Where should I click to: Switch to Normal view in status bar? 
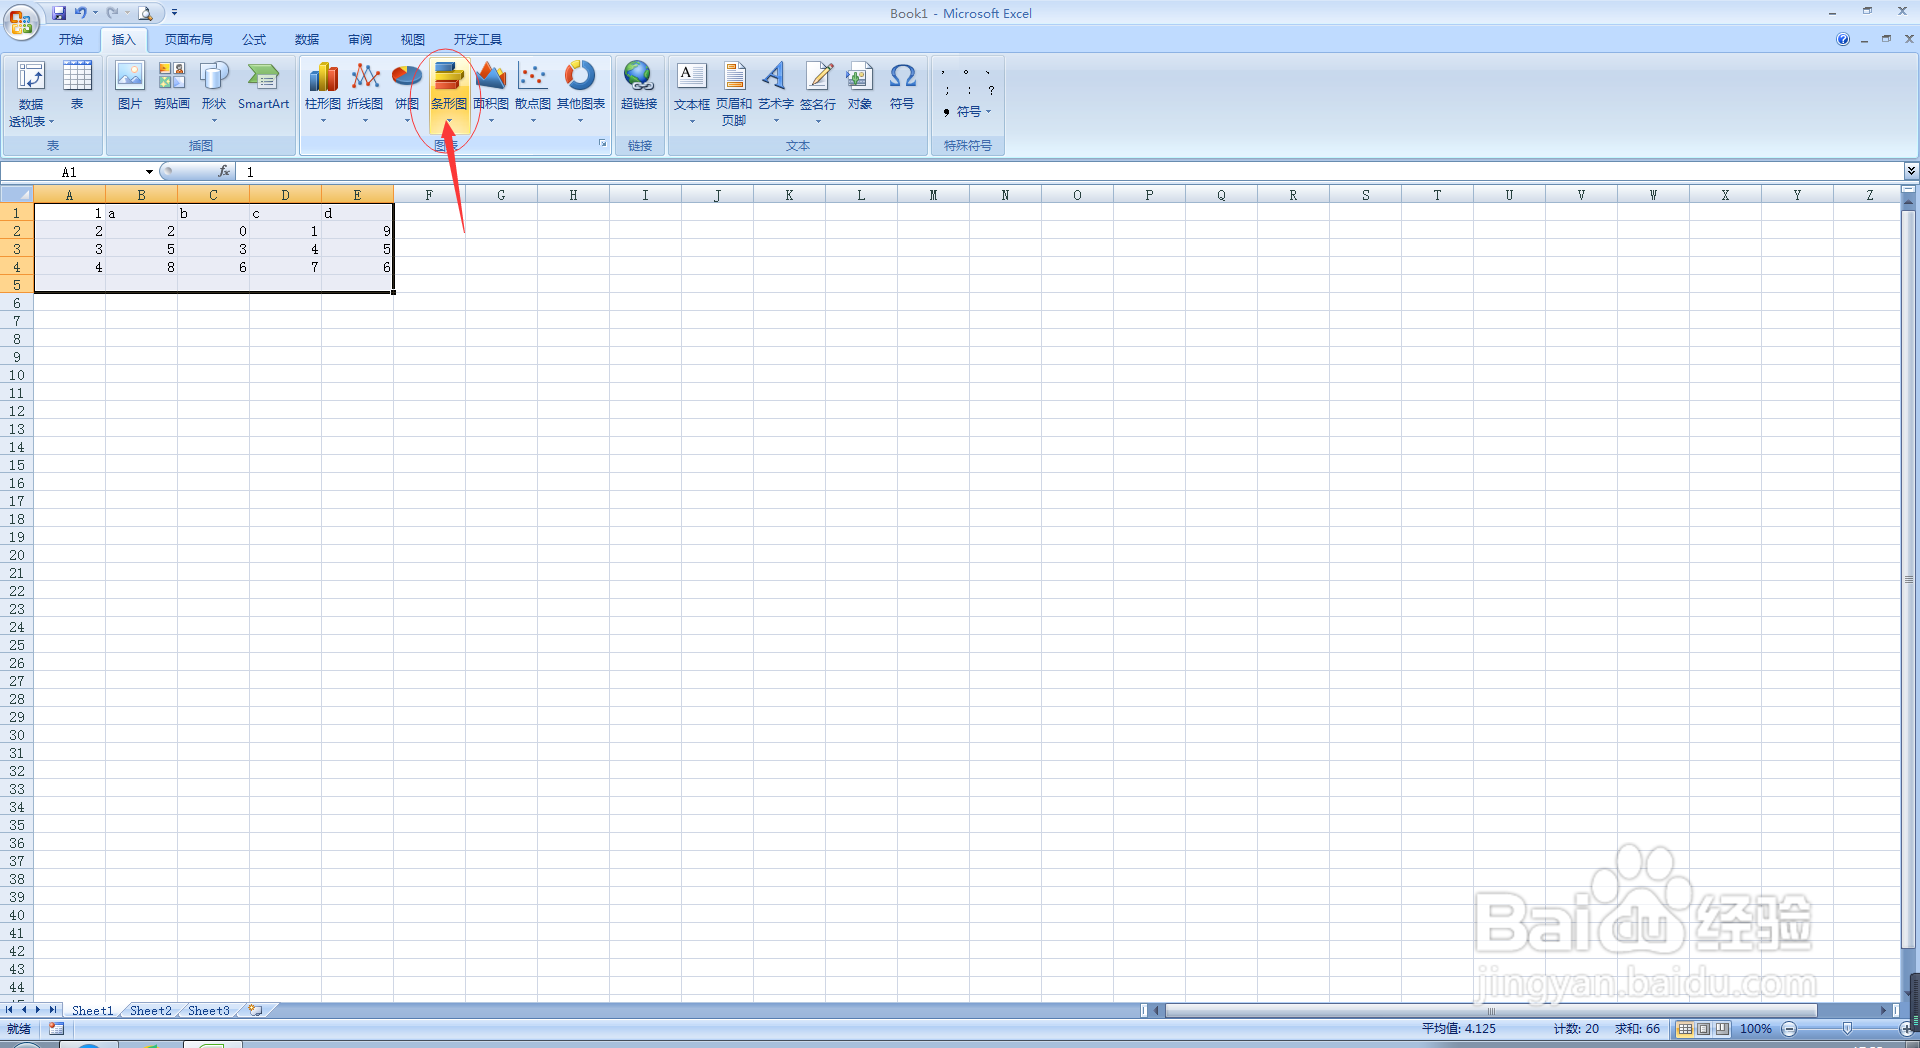(1686, 1028)
